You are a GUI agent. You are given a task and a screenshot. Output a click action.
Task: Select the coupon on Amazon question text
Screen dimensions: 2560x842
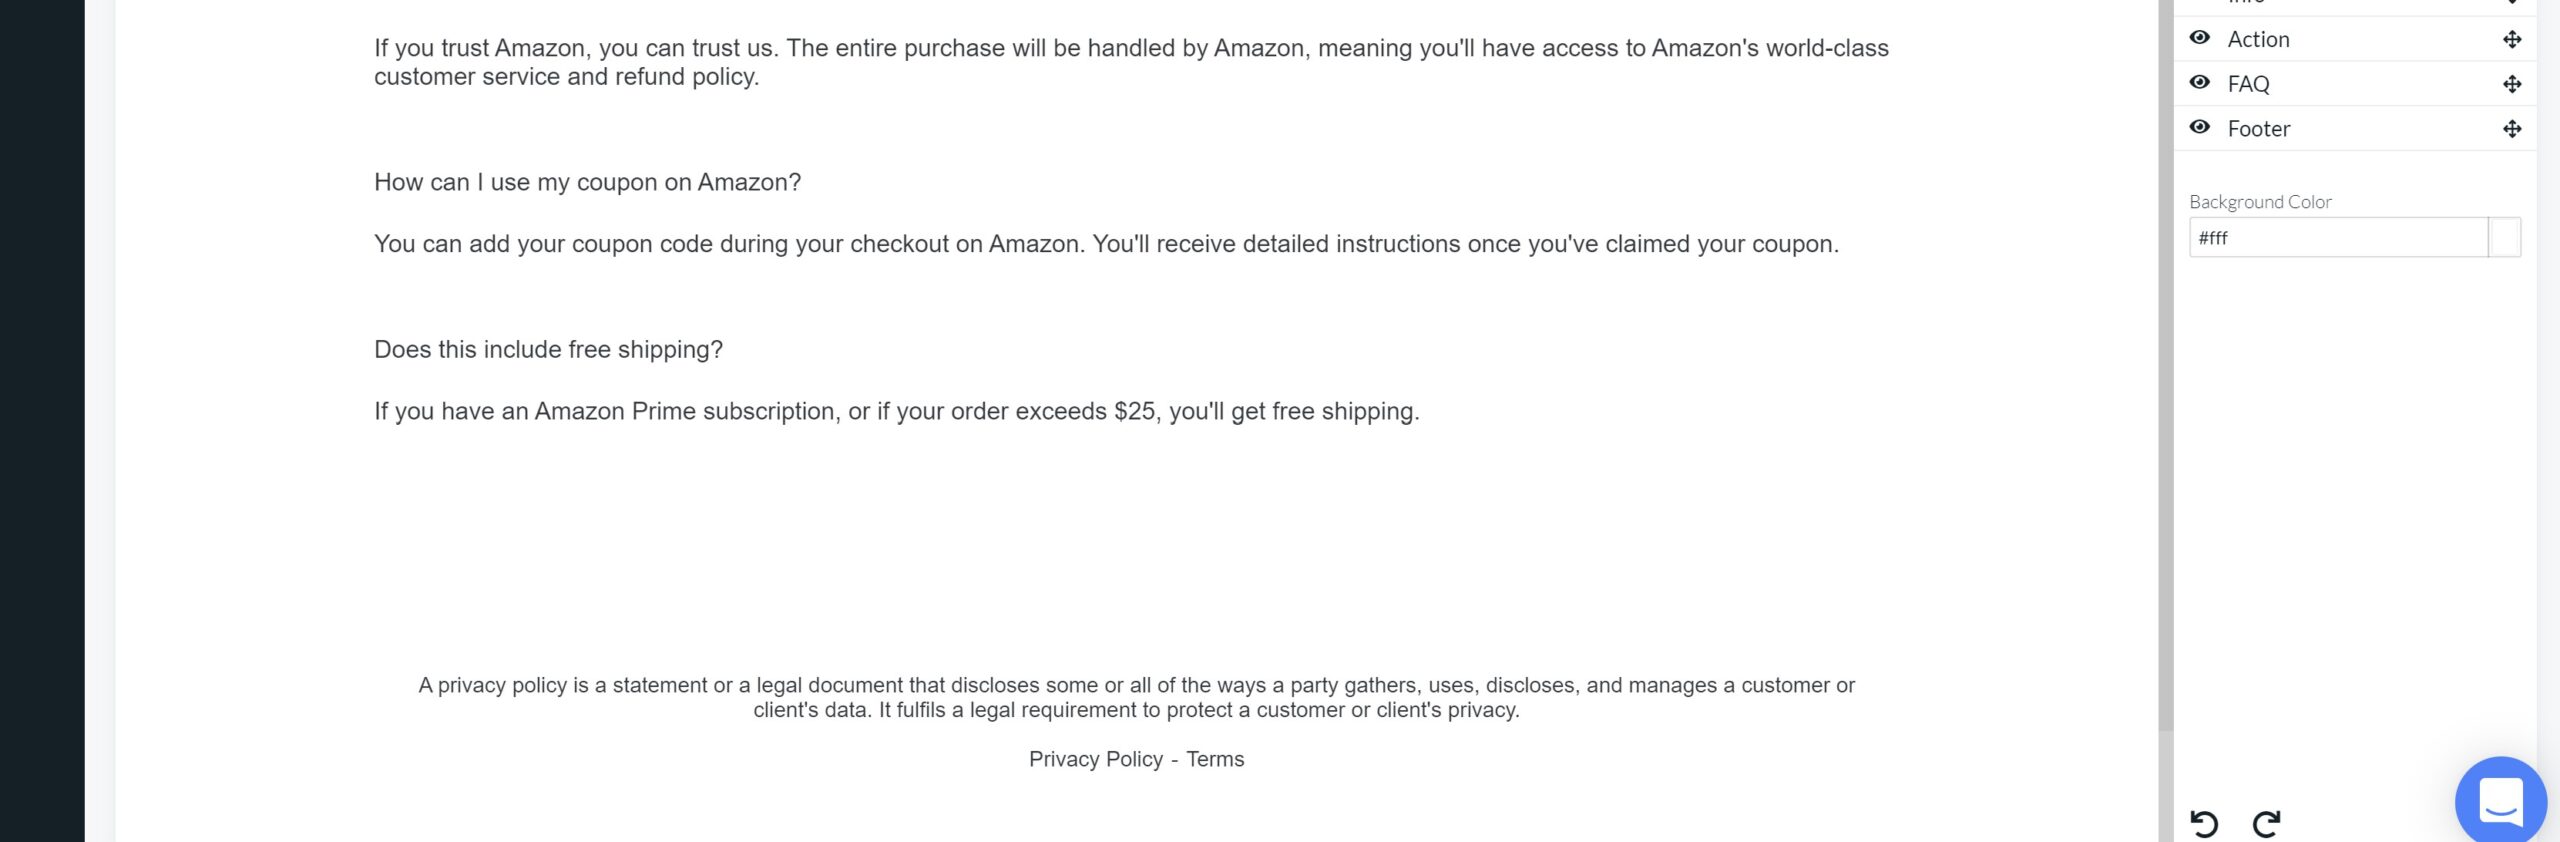(x=587, y=182)
